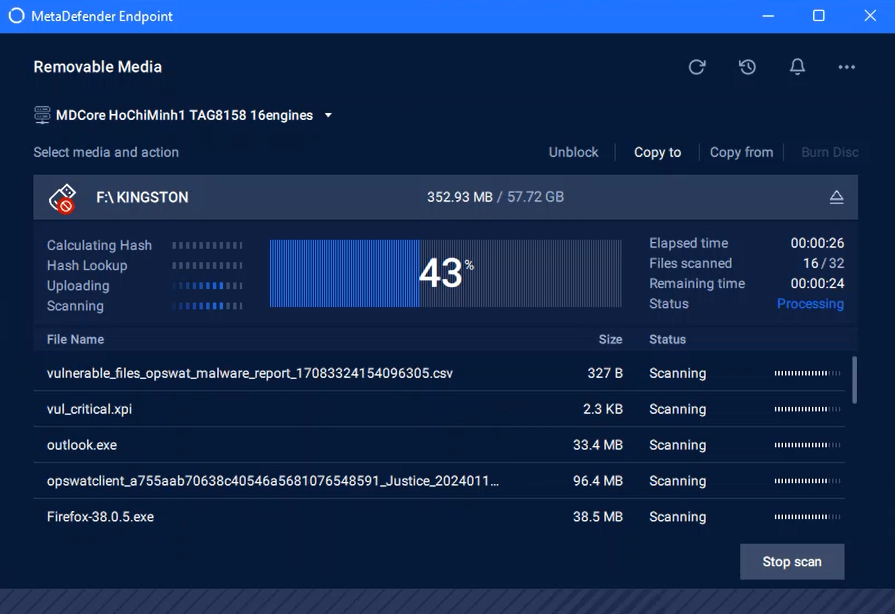Click progress indicator for opswatclient row
Image resolution: width=895 pixels, height=614 pixels.
pyautogui.click(x=807, y=481)
